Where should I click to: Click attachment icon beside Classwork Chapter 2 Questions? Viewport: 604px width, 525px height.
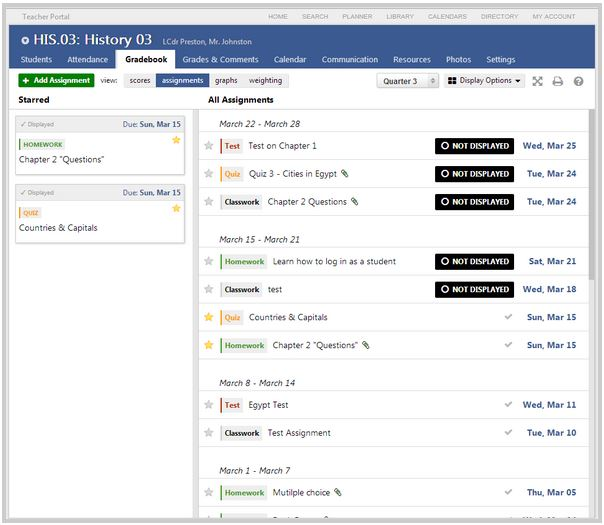tap(354, 201)
